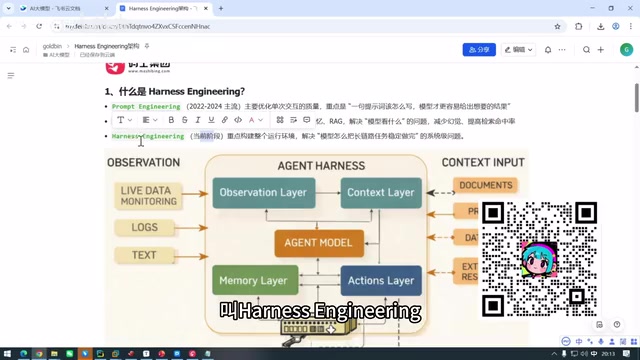Screen dimensions: 640x360
Task: Click the page vertical scrollbar thumb
Action: [636, 98]
